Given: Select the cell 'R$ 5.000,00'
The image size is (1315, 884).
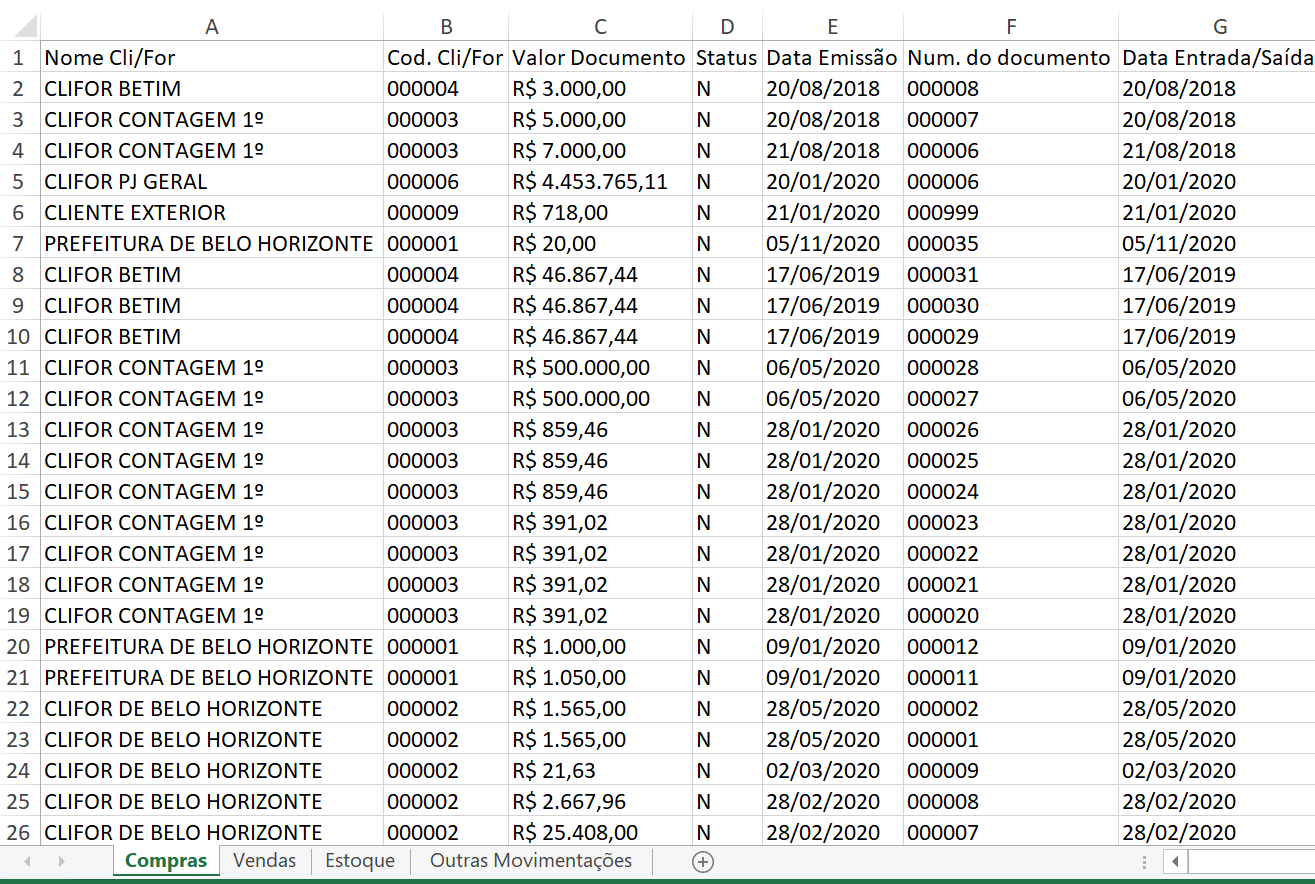Looking at the screenshot, I should [x=600, y=120].
